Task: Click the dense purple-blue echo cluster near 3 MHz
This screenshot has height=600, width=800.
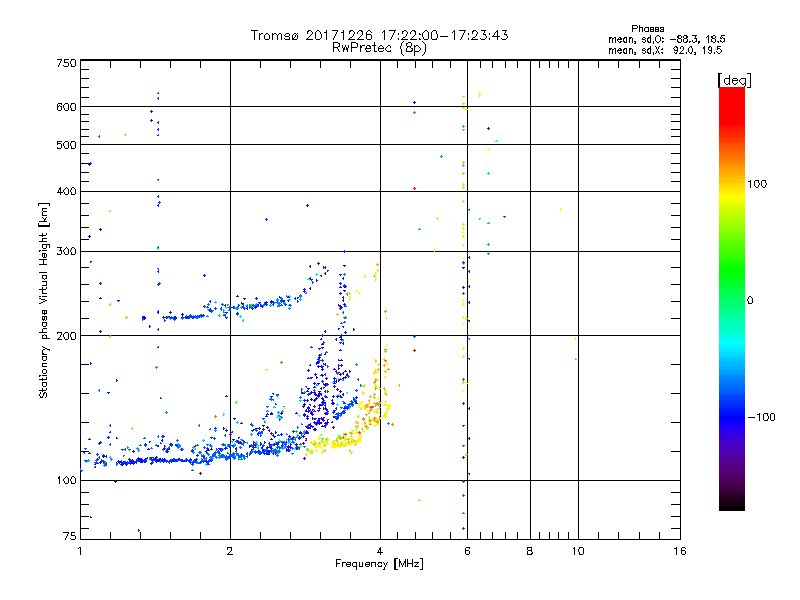Action: point(317,393)
